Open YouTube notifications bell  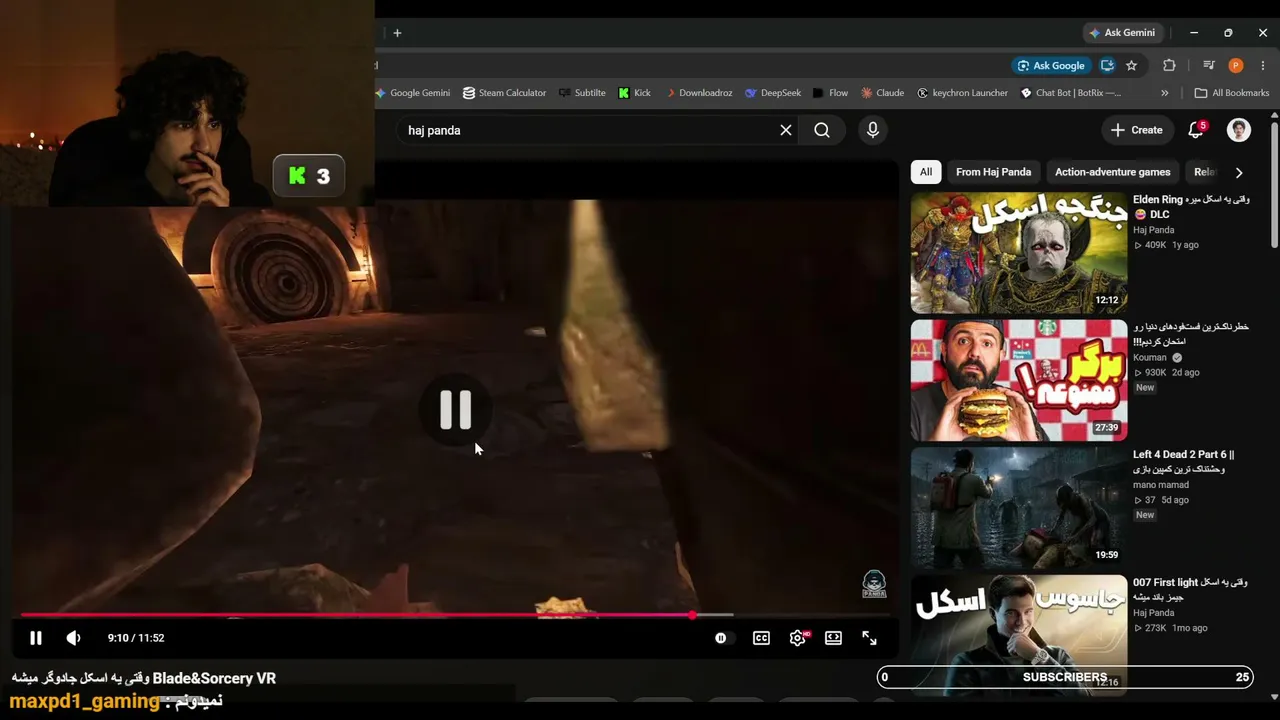point(1196,130)
